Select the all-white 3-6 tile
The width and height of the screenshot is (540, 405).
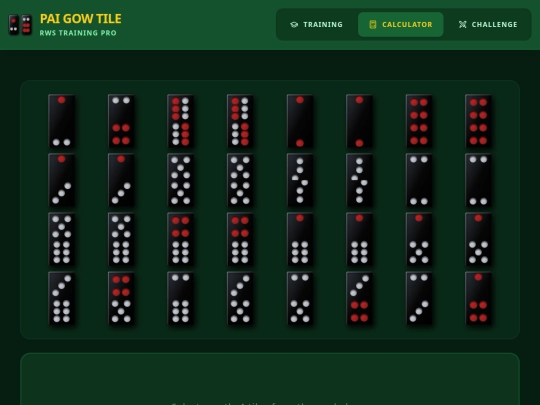(62, 299)
